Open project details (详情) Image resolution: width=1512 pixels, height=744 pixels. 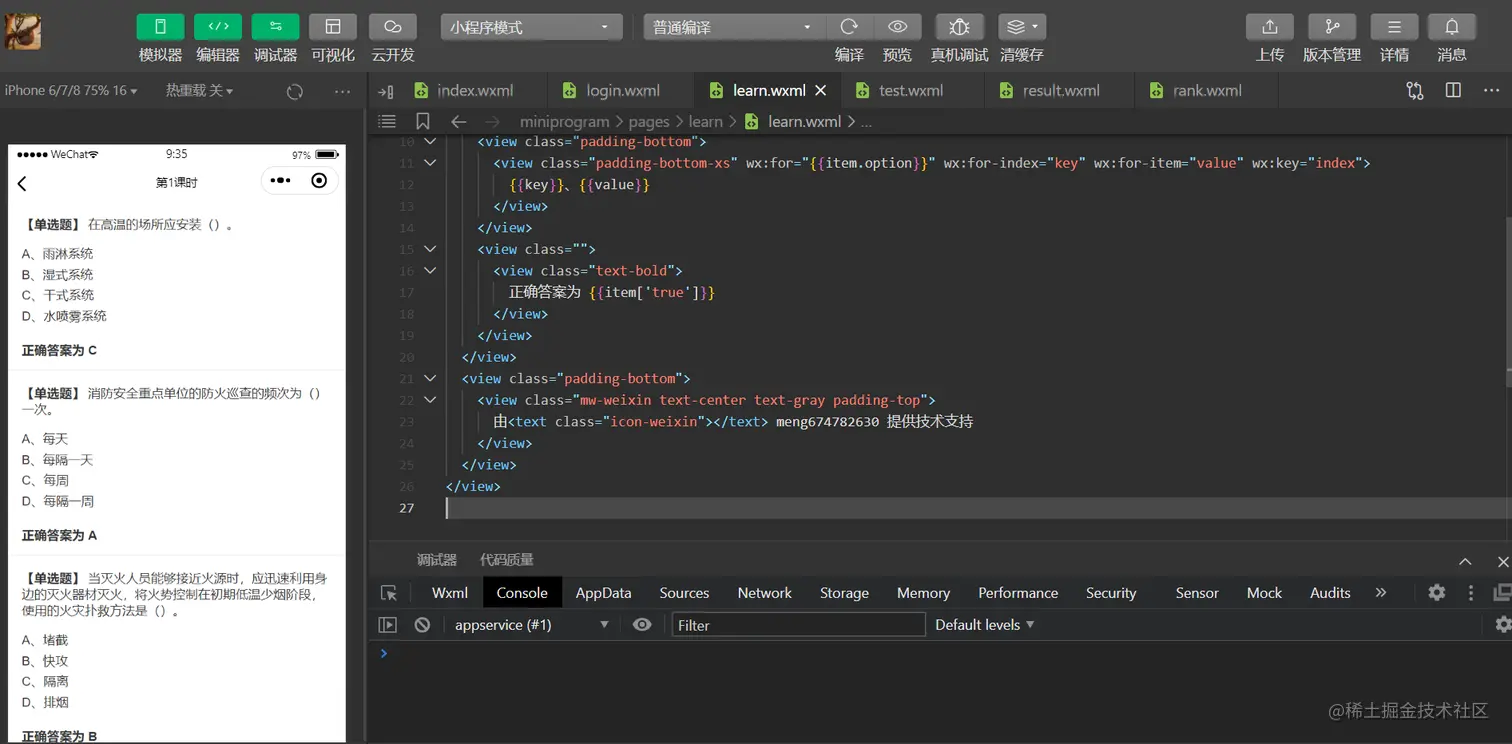[1394, 27]
